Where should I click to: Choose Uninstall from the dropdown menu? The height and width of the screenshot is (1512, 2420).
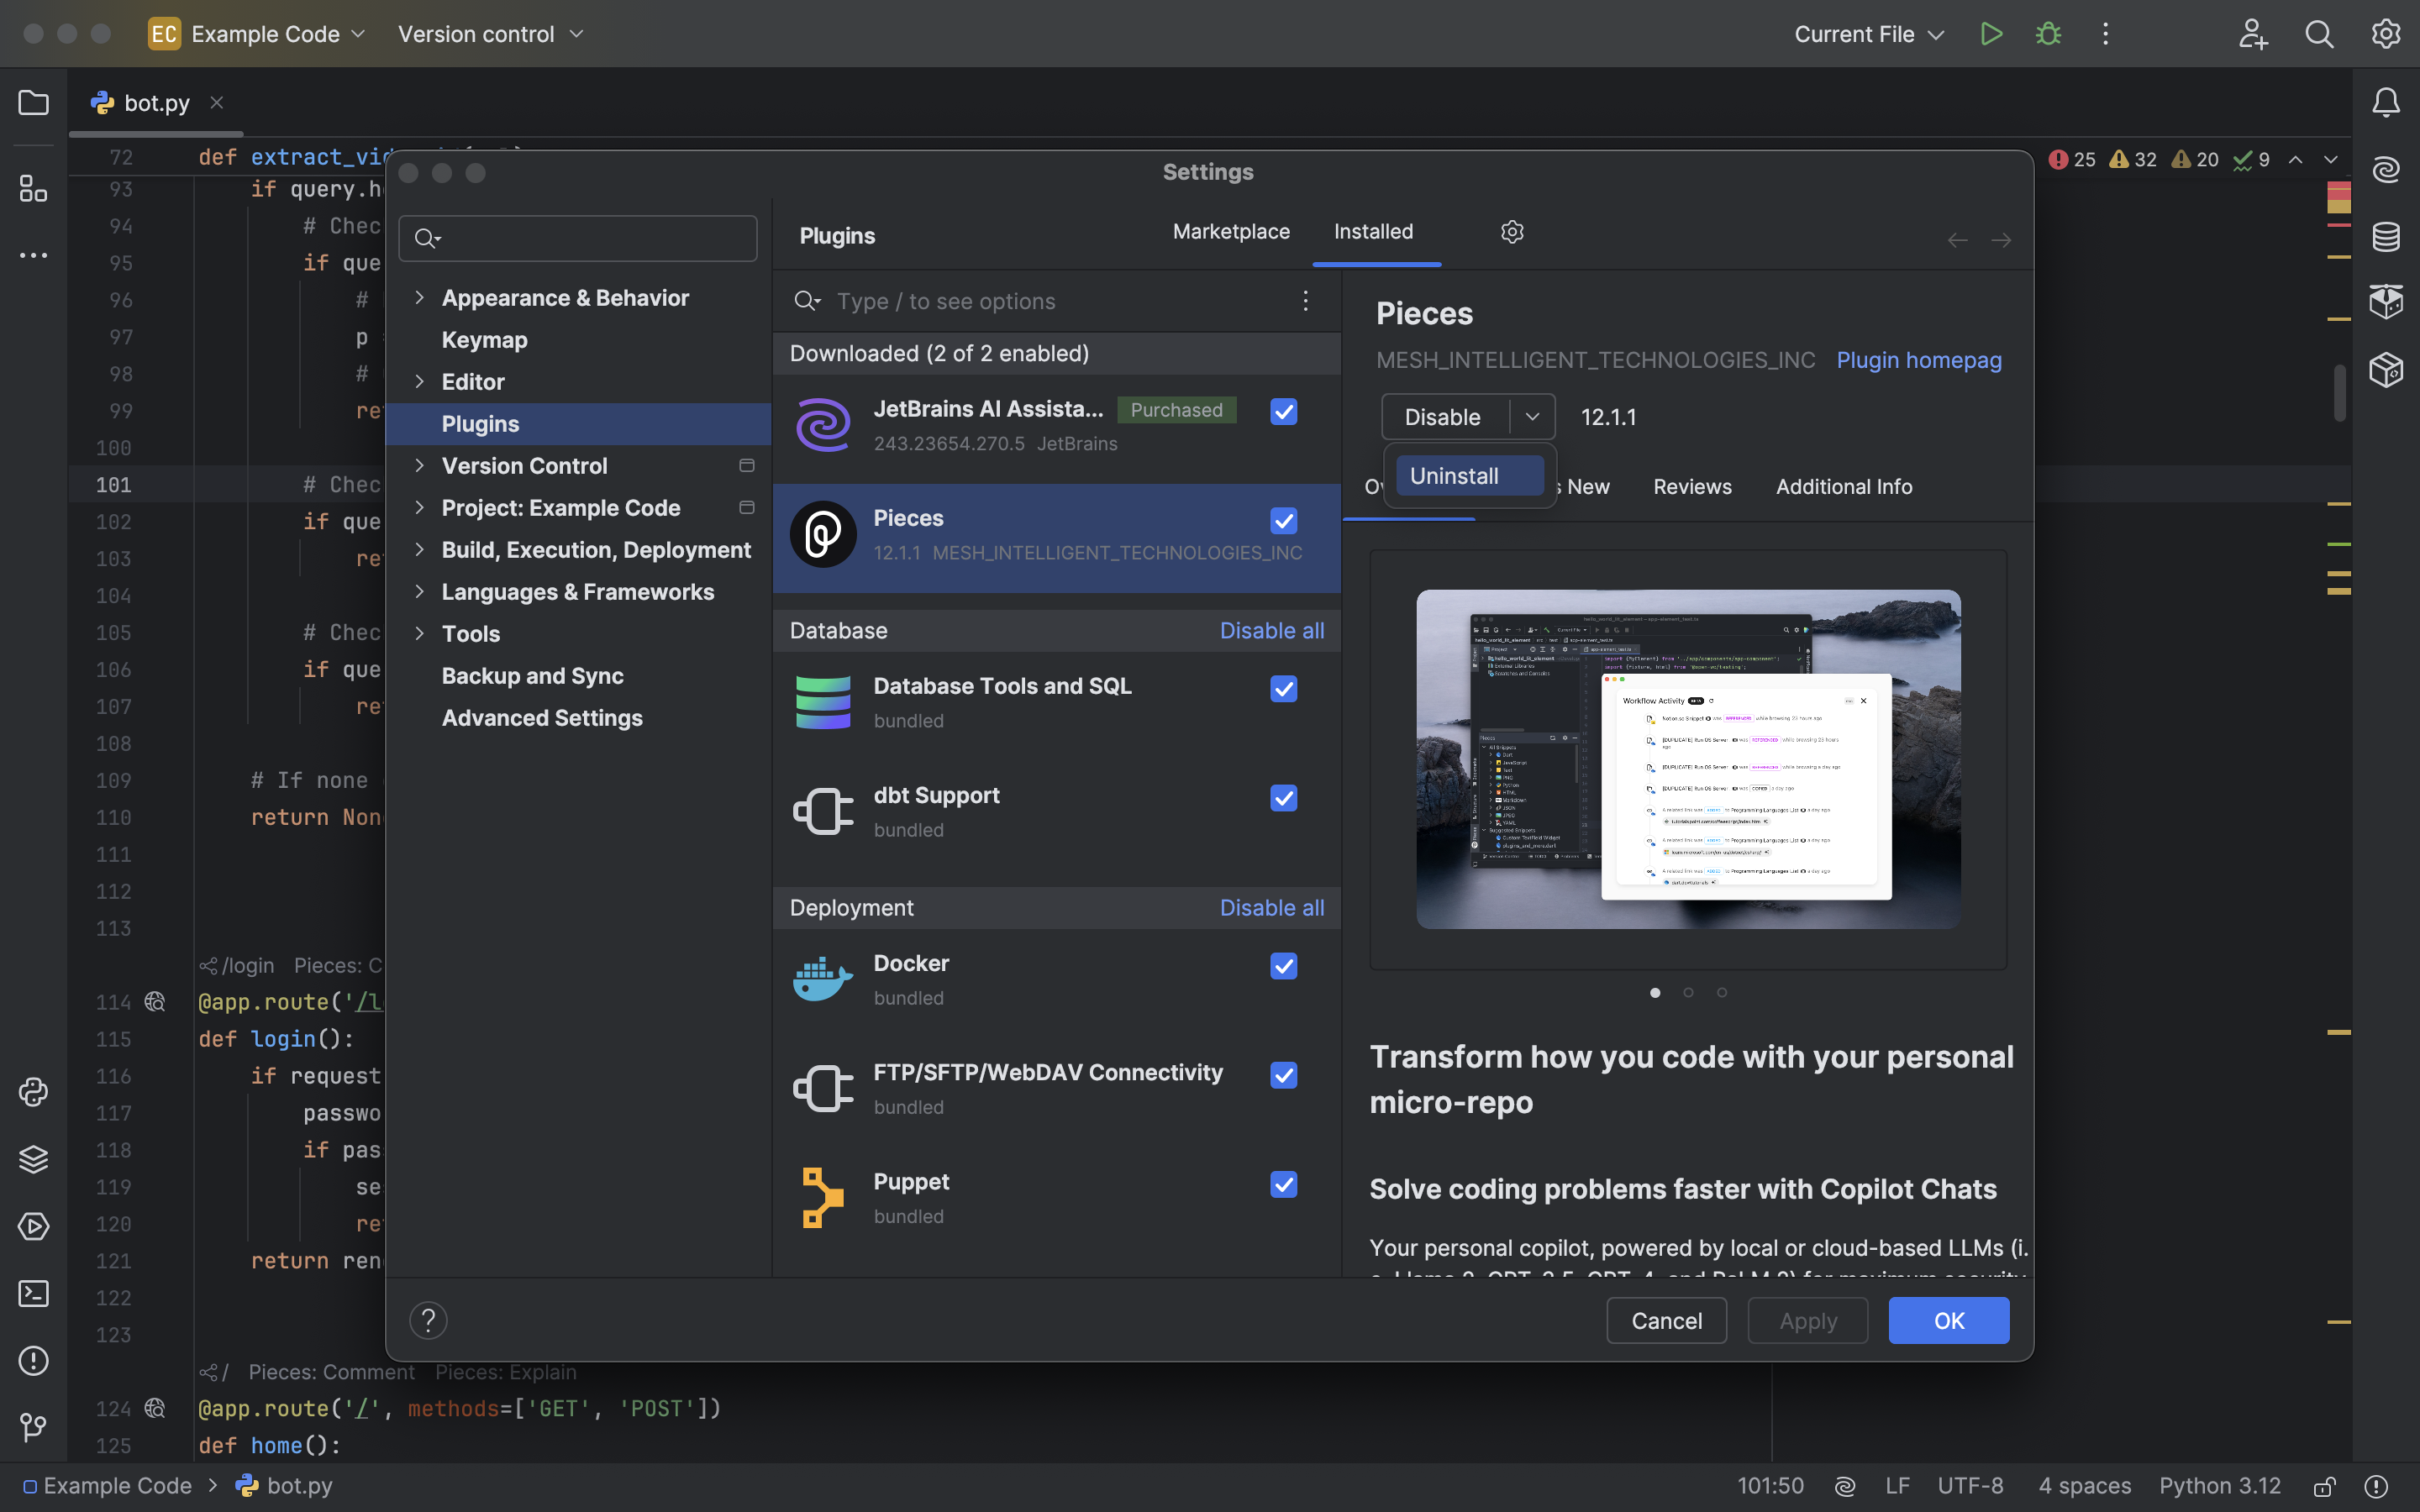click(x=1470, y=476)
